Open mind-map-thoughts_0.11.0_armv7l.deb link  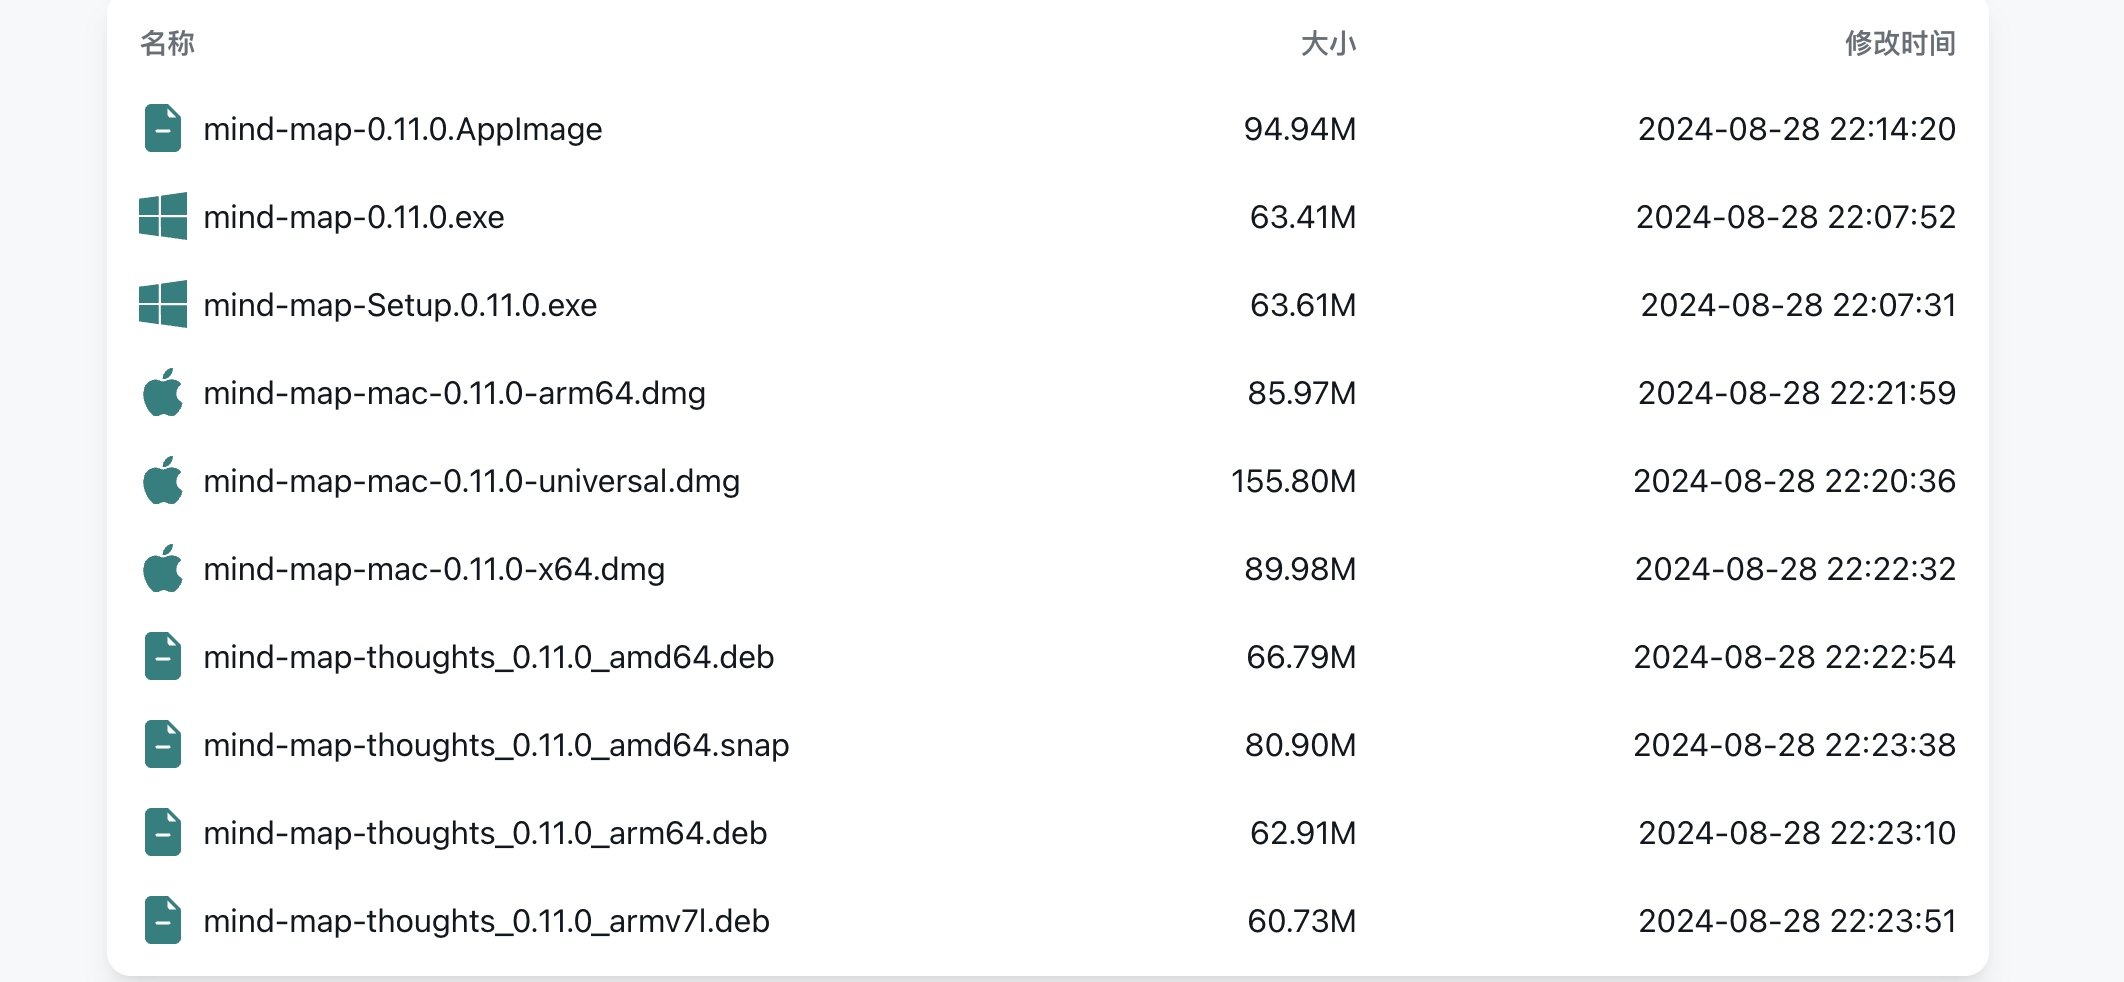(x=486, y=921)
